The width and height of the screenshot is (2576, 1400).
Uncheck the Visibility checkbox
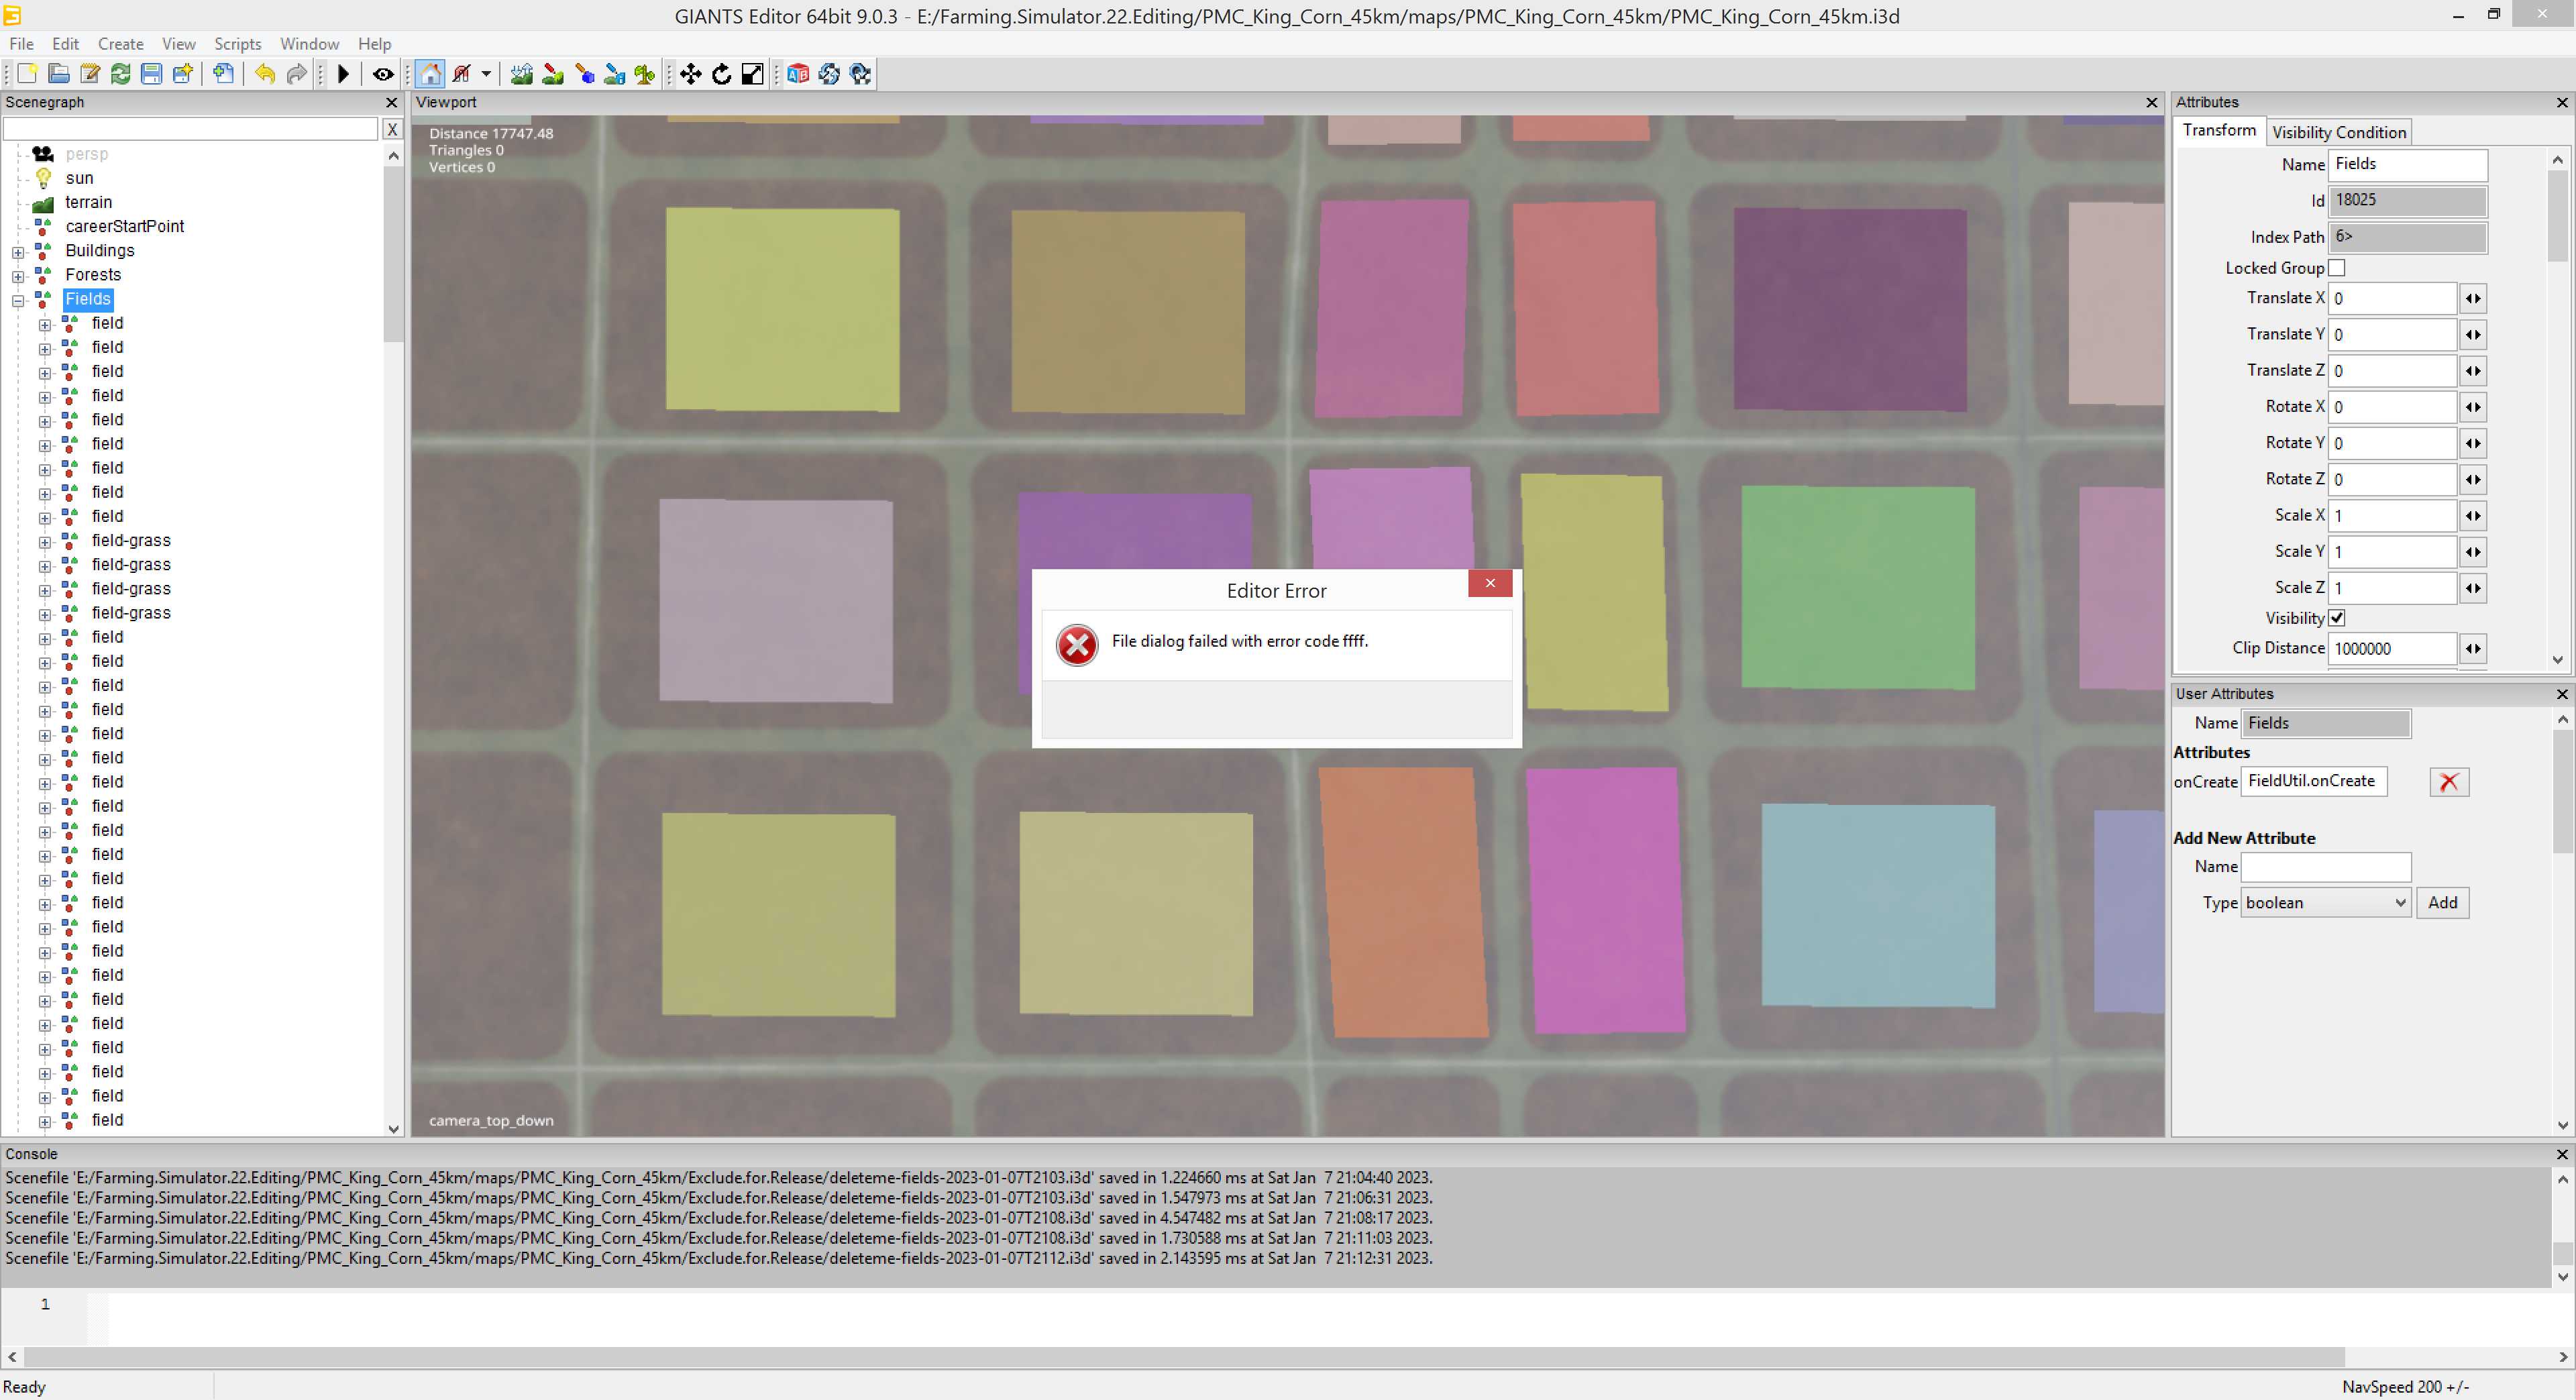pyautogui.click(x=2336, y=618)
